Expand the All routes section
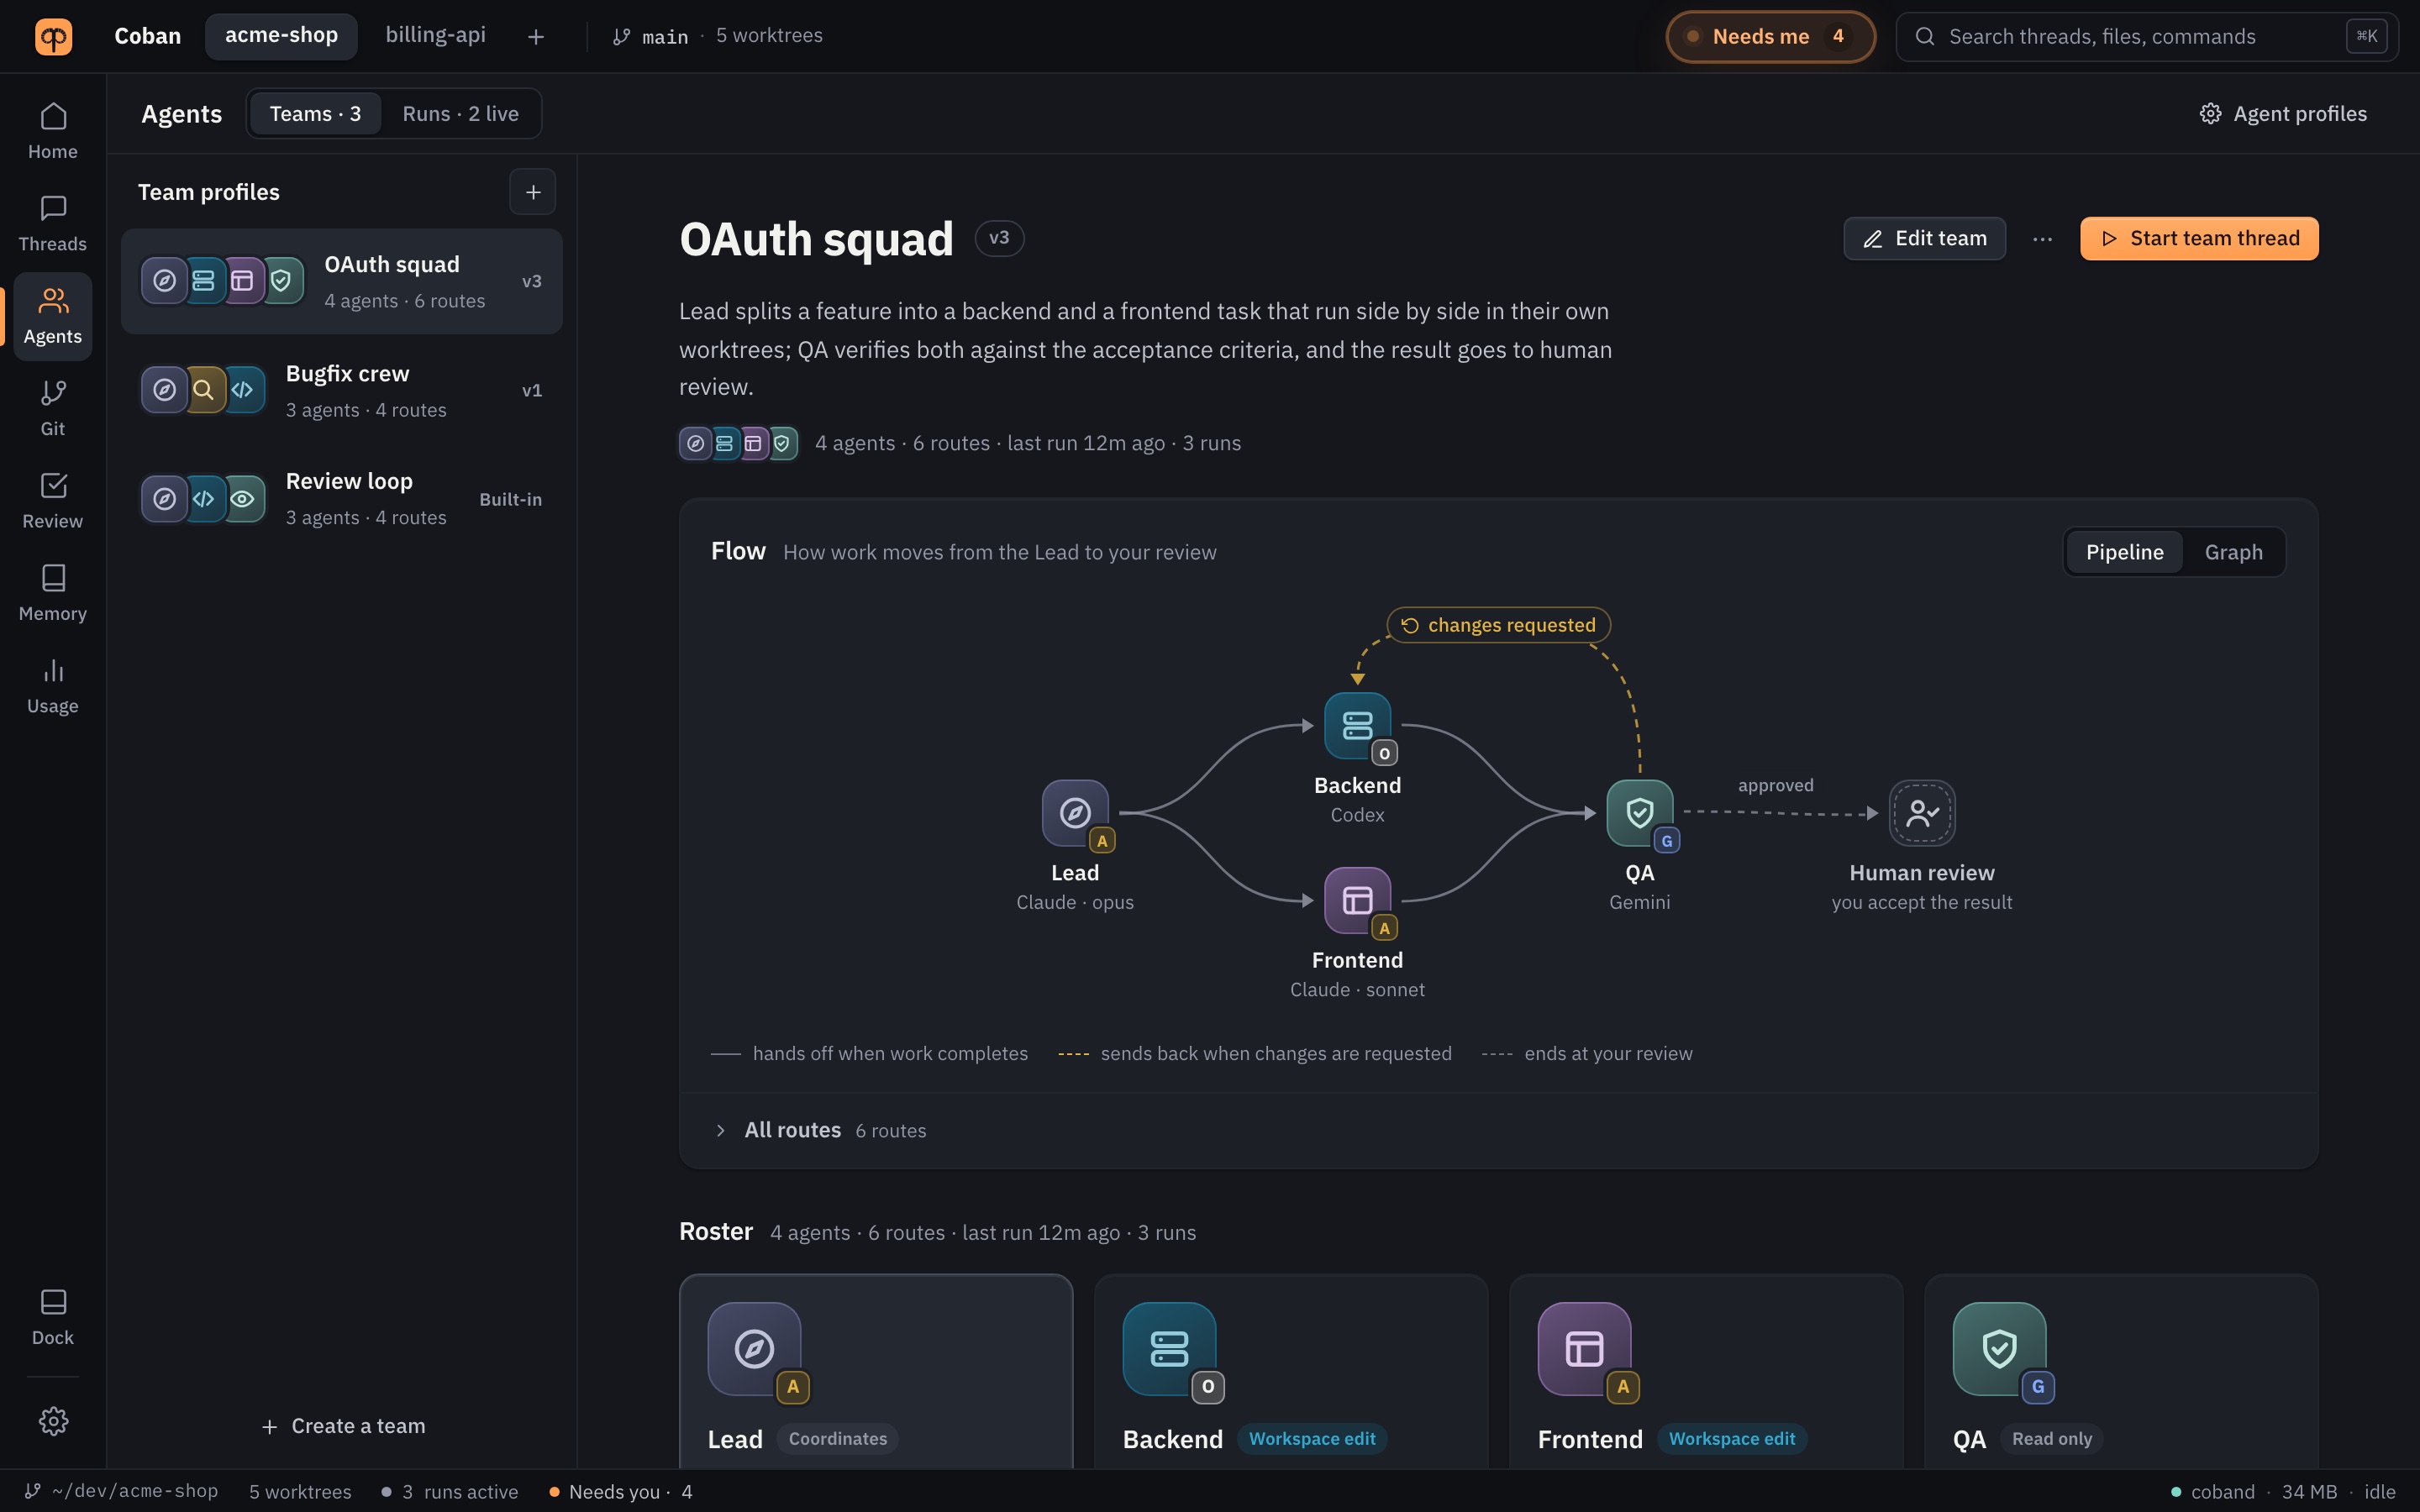This screenshot has width=2420, height=1512. tap(1498, 1130)
